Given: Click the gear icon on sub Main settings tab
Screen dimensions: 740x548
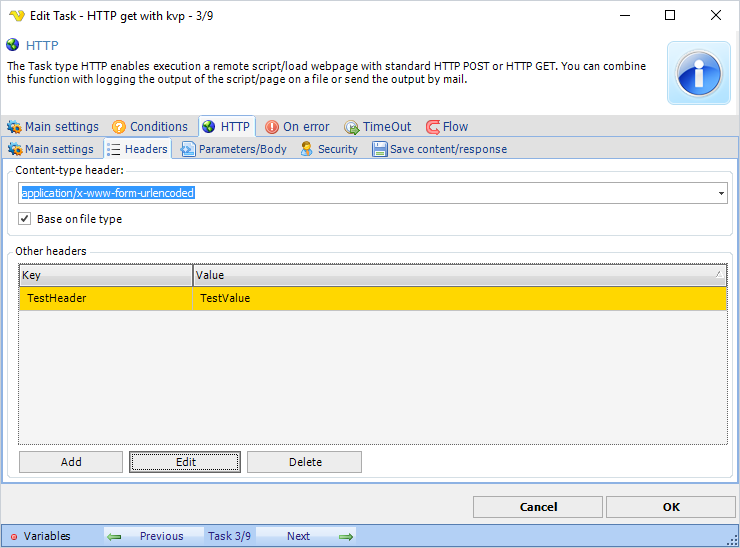Looking at the screenshot, I should click(x=15, y=149).
